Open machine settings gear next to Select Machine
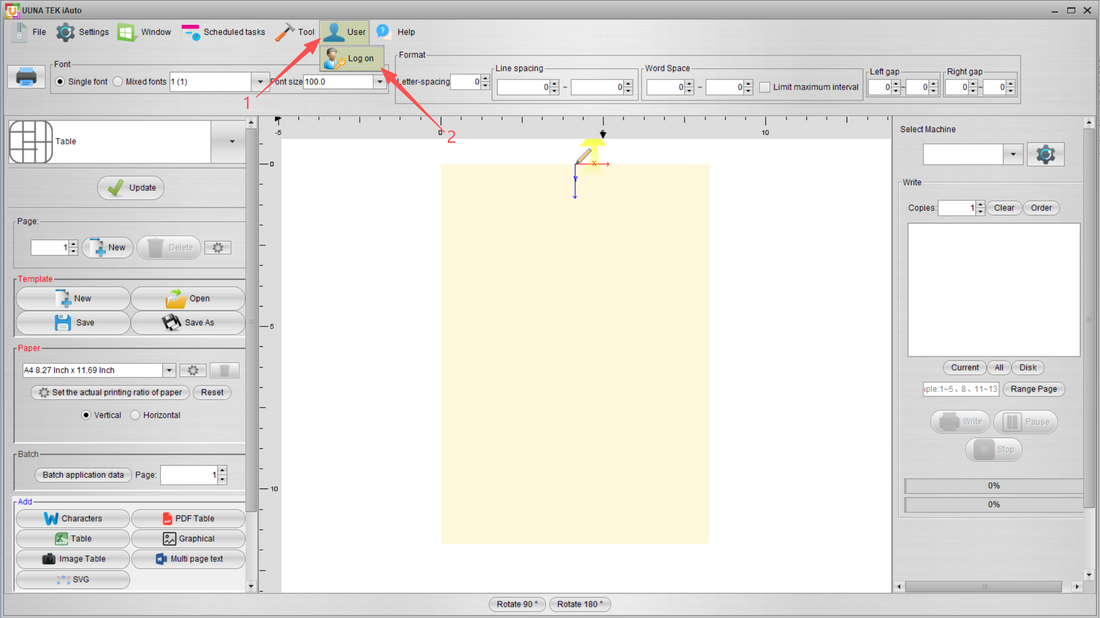The image size is (1100, 618). pyautogui.click(x=1045, y=154)
